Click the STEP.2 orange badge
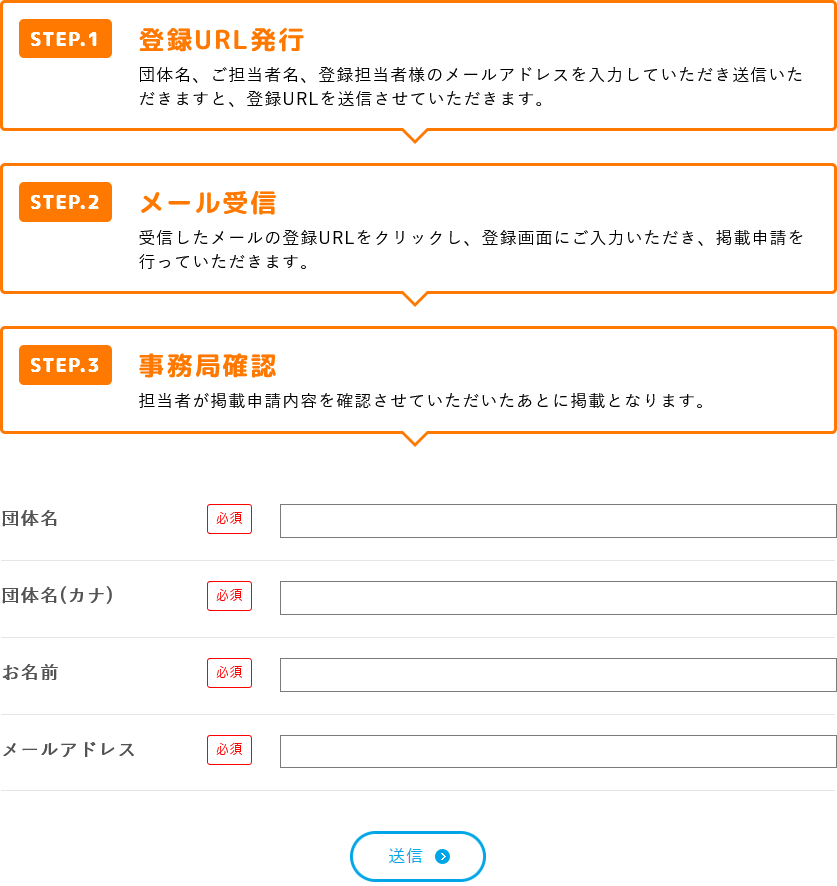The width and height of the screenshot is (837, 886). click(x=66, y=202)
